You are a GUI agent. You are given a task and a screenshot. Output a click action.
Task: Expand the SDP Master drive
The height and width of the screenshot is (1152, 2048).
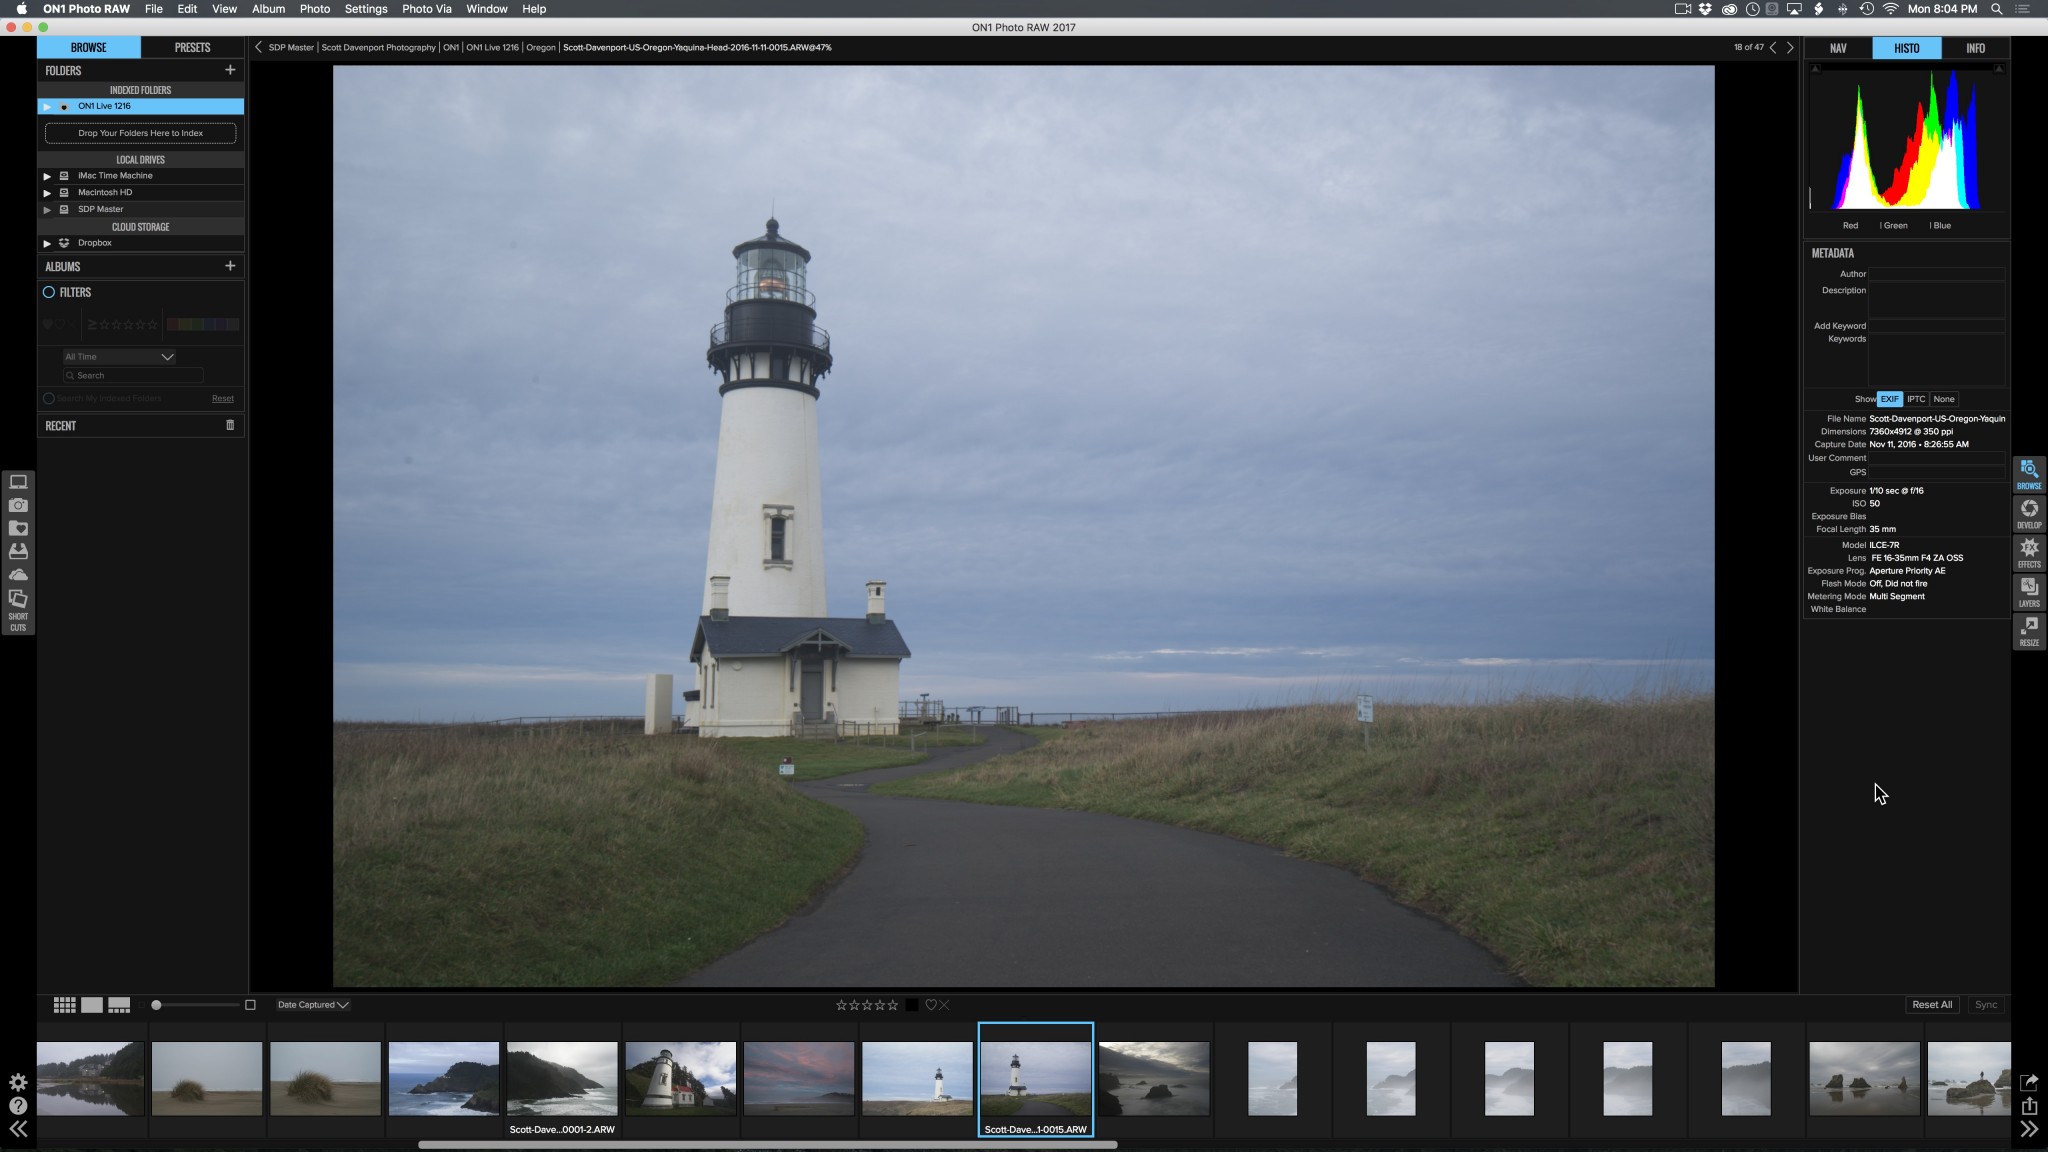47,210
